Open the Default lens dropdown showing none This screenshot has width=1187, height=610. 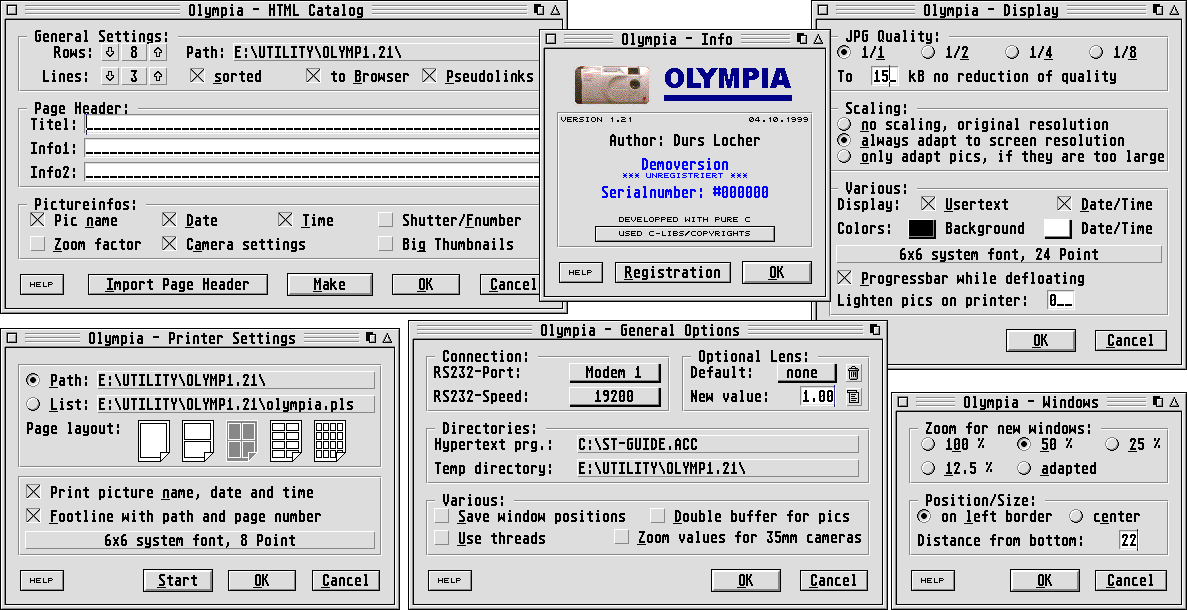coord(806,372)
